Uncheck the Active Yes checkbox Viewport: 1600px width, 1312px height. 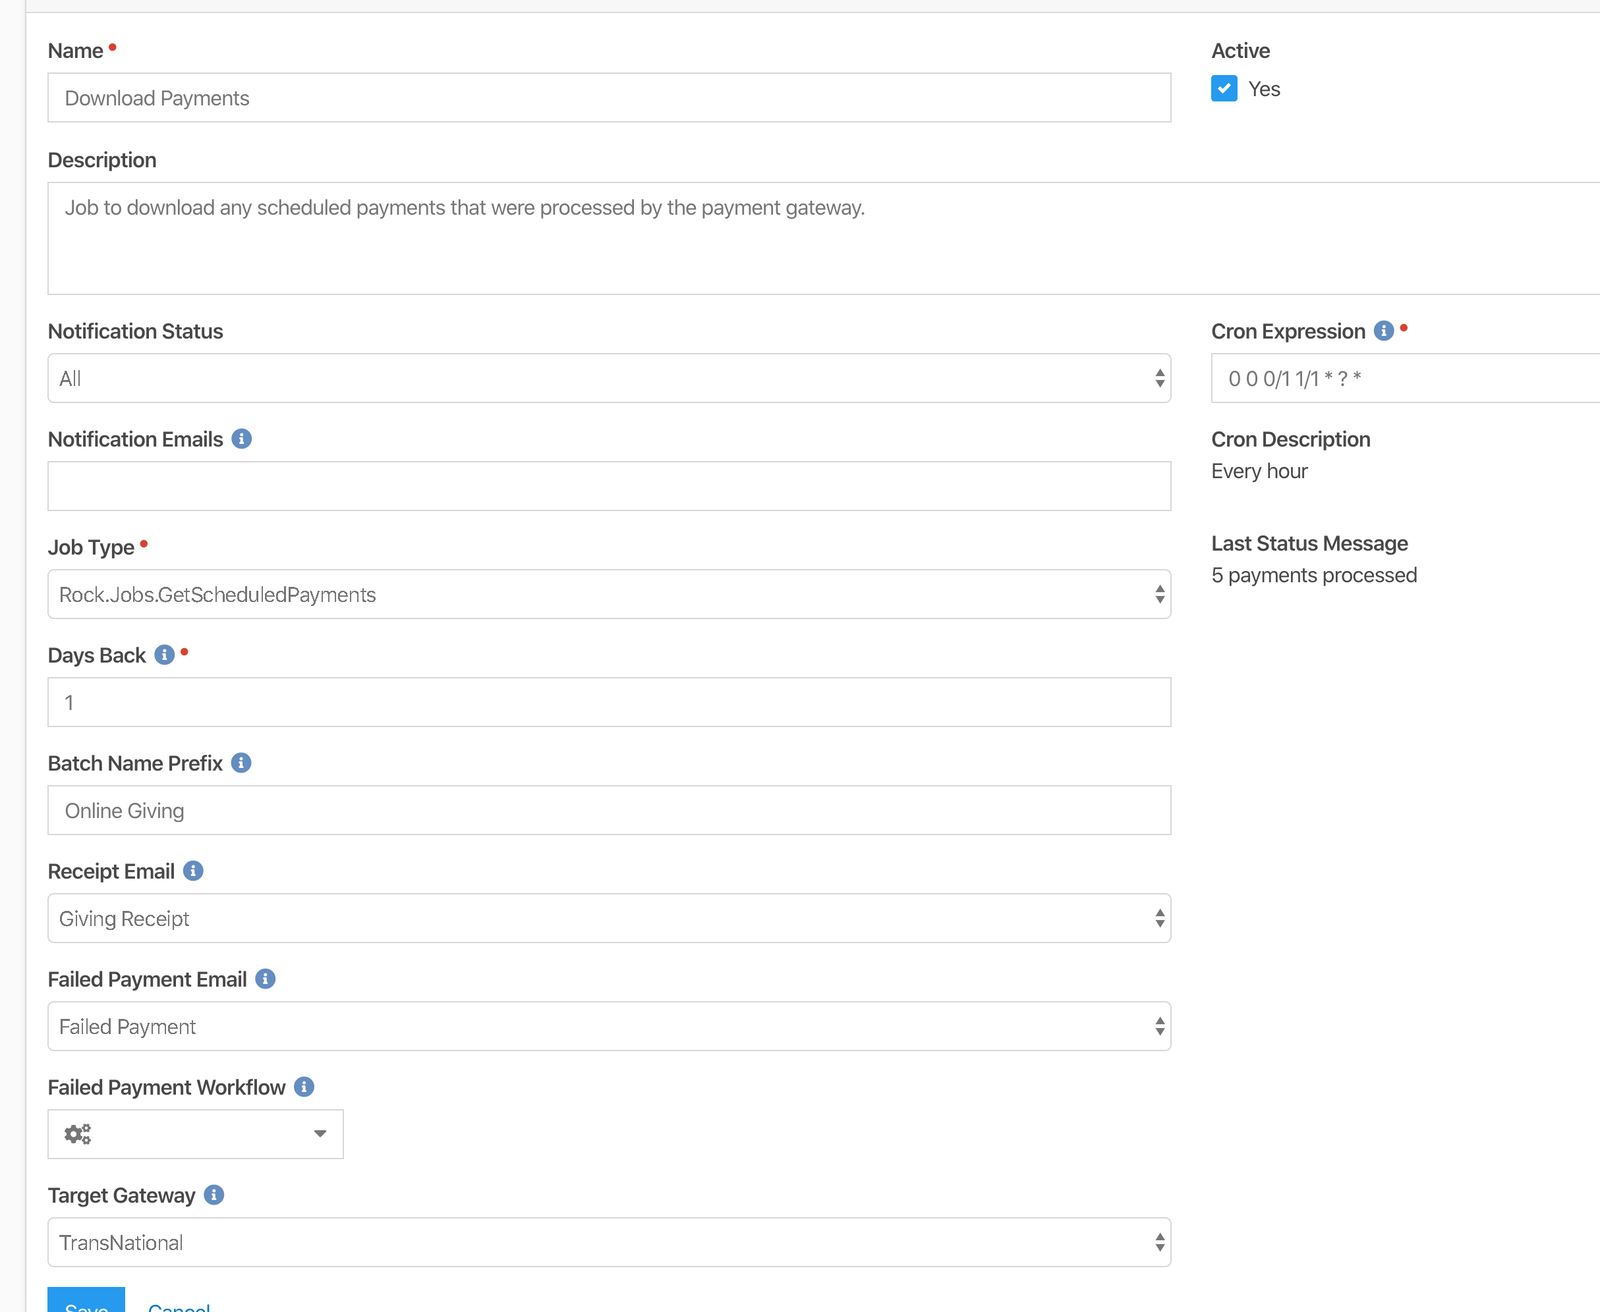click(1224, 89)
